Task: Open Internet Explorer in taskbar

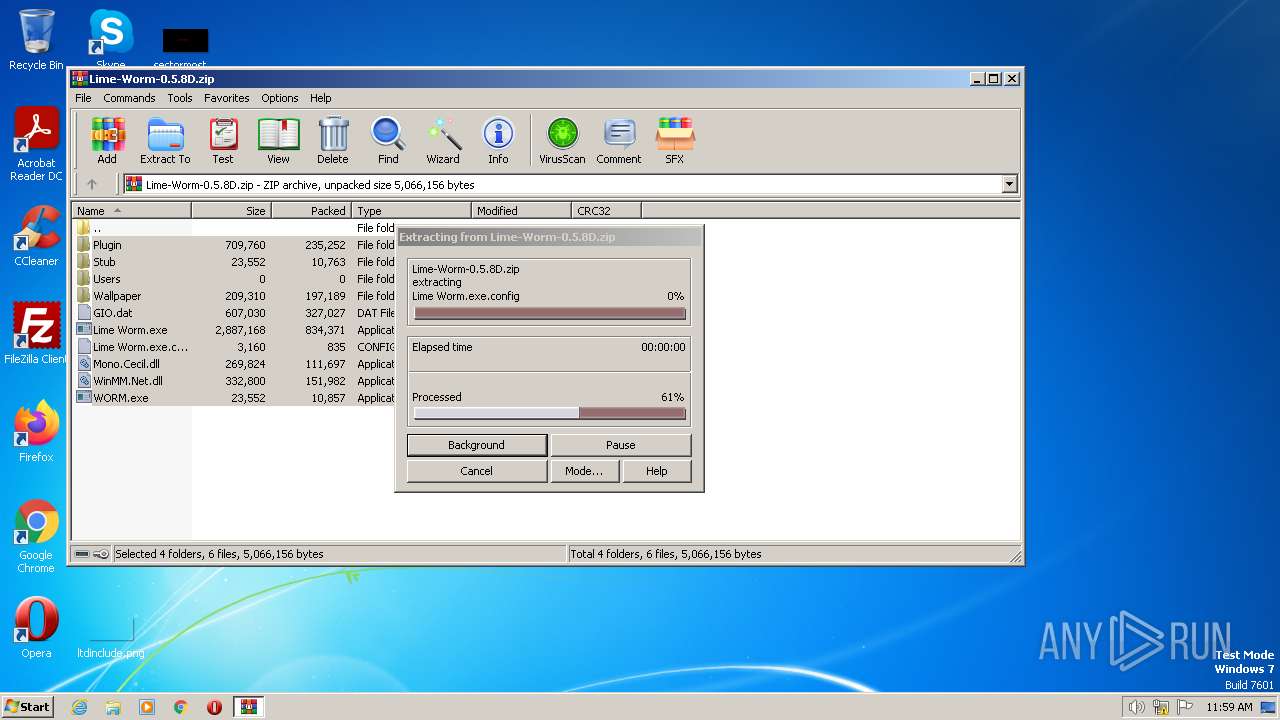Action: (x=79, y=707)
